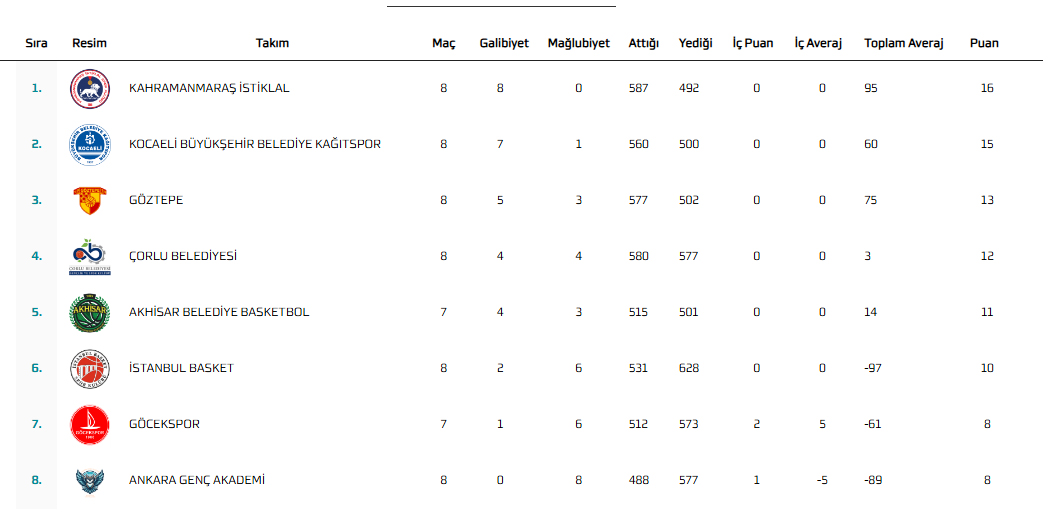Click rank number 7 for Göcekspor
This screenshot has height=524, width=1058.
coord(36,424)
